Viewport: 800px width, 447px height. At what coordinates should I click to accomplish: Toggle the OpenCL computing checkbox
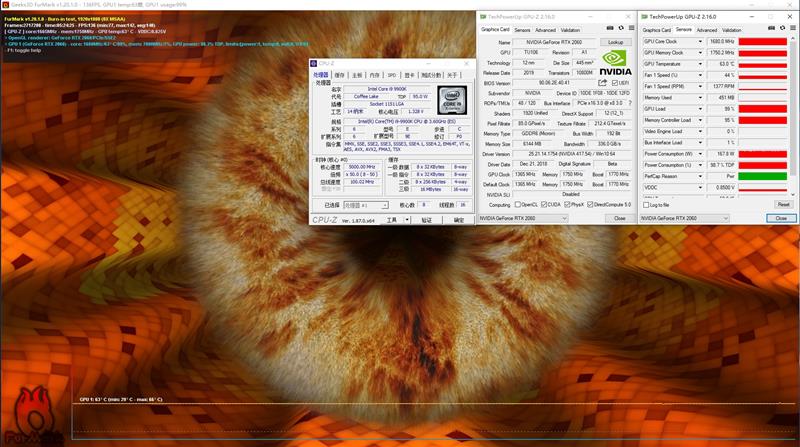pos(518,205)
